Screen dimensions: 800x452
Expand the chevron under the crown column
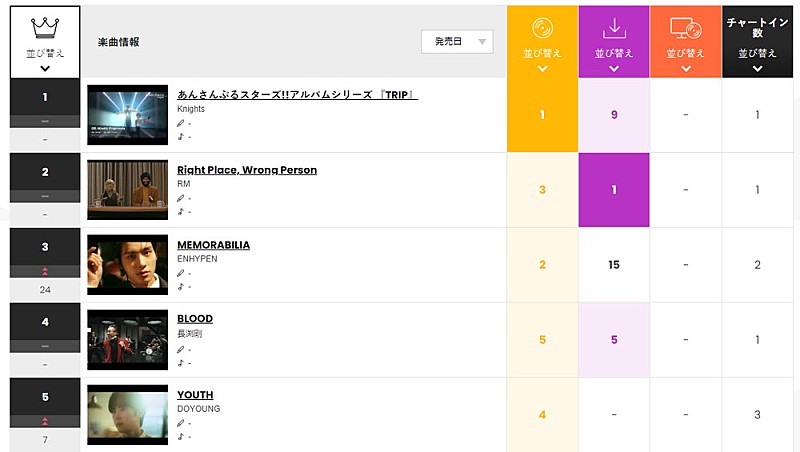[x=44, y=69]
